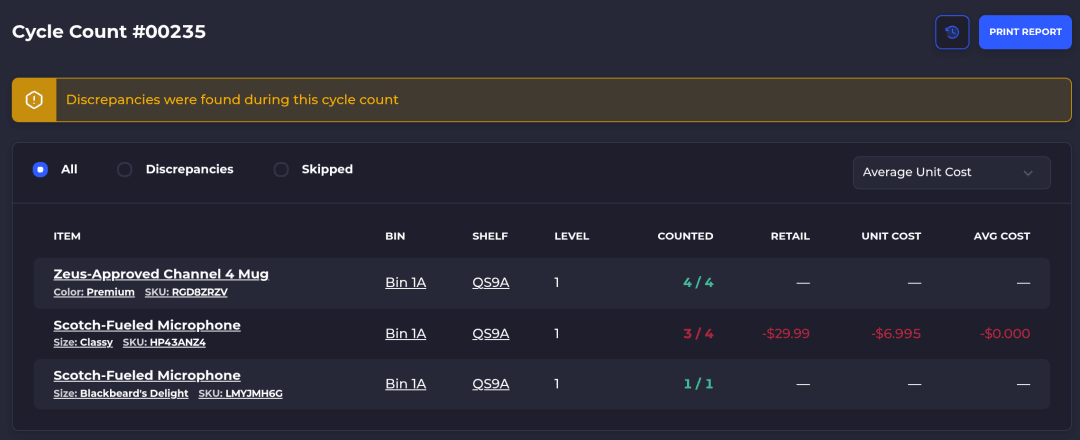Open the Average Unit Cost dropdown

pyautogui.click(x=951, y=172)
